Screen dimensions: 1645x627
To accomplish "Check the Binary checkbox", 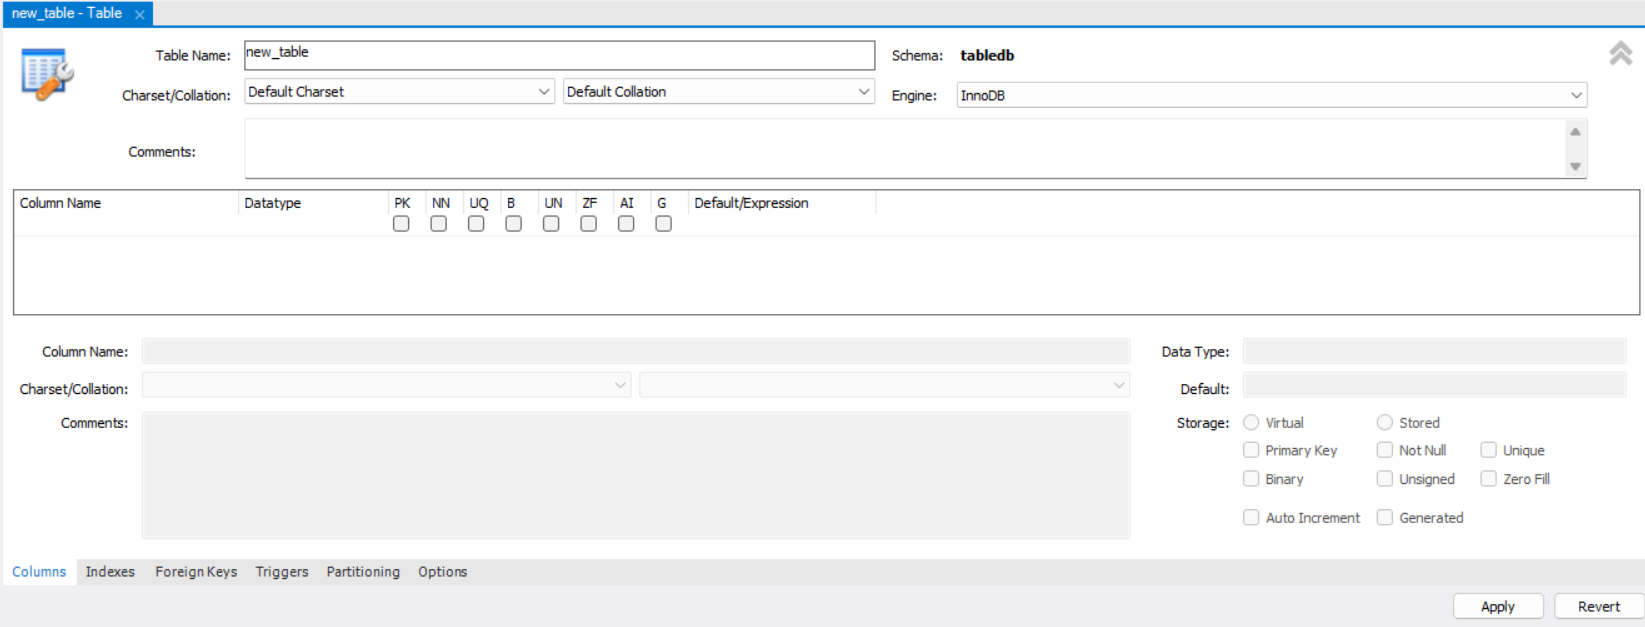I will click(x=1251, y=479).
